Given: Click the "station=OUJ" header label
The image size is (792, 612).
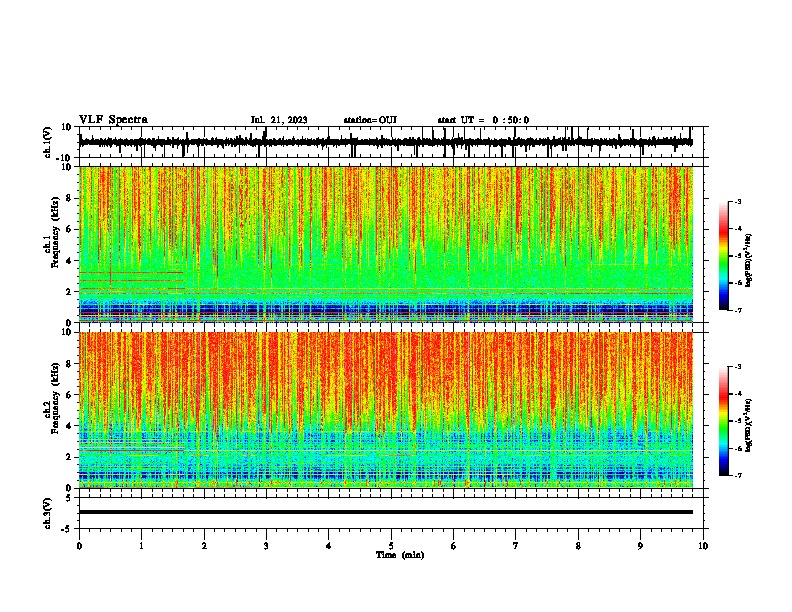Looking at the screenshot, I should point(370,120).
